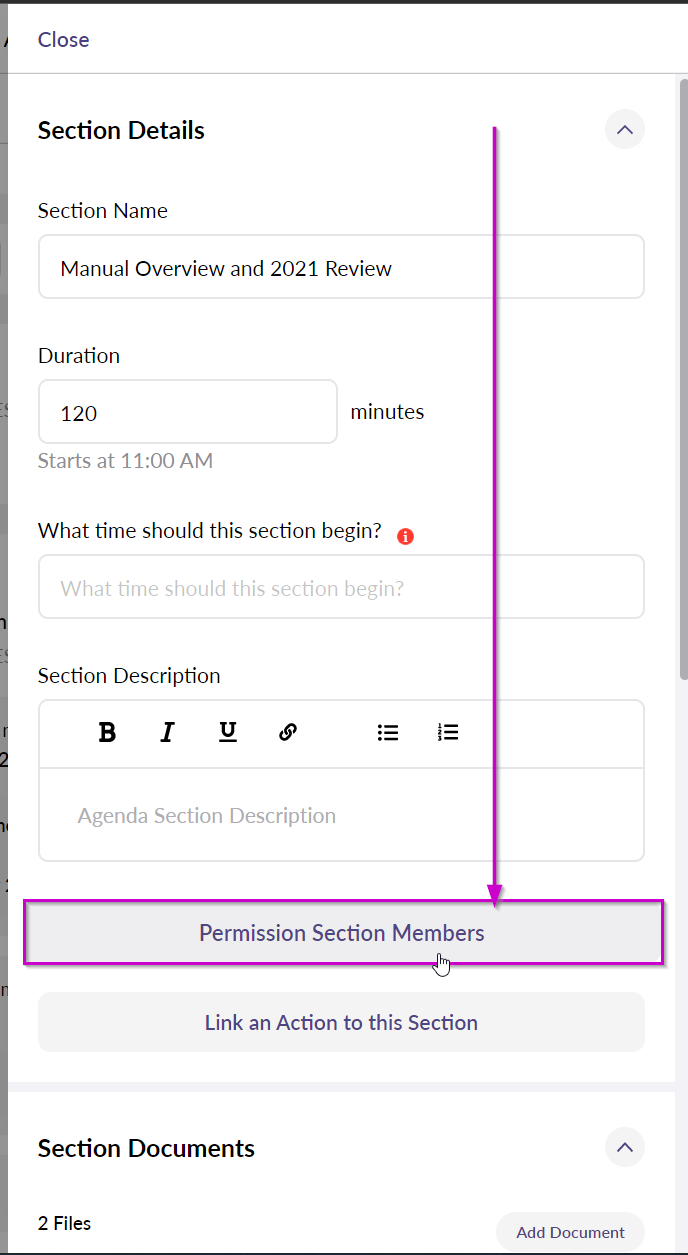Start a numbered list in description

pyautogui.click(x=448, y=732)
